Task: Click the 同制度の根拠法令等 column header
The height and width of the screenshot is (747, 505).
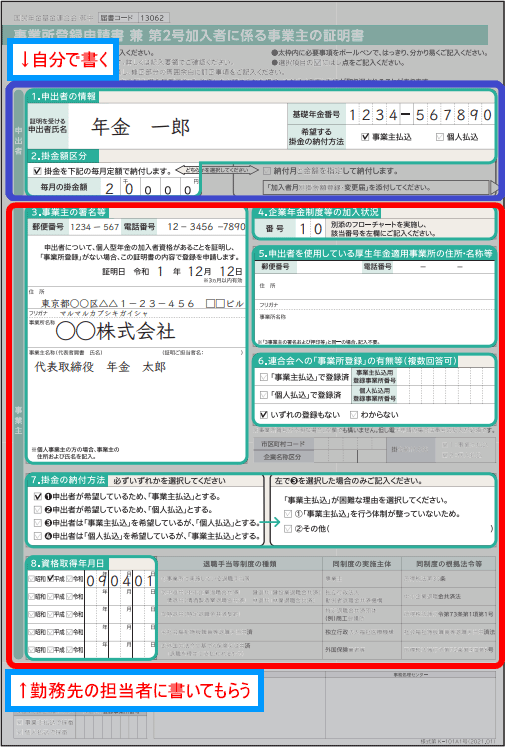Action: tap(449, 564)
